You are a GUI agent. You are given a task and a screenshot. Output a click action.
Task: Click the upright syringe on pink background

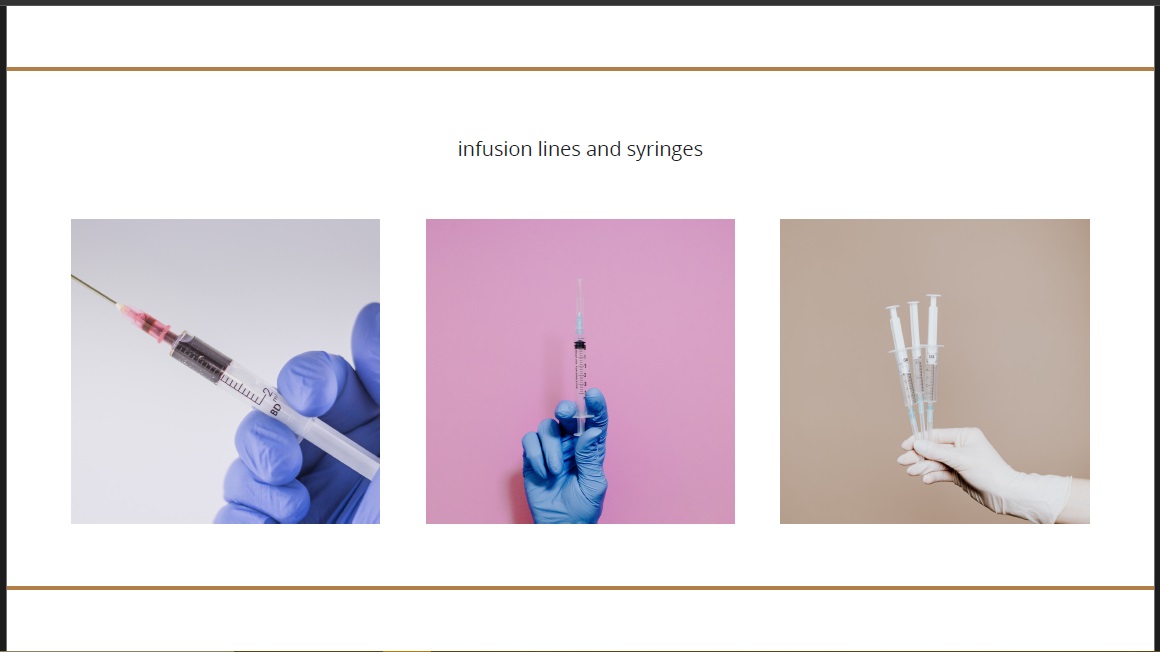[581, 357]
